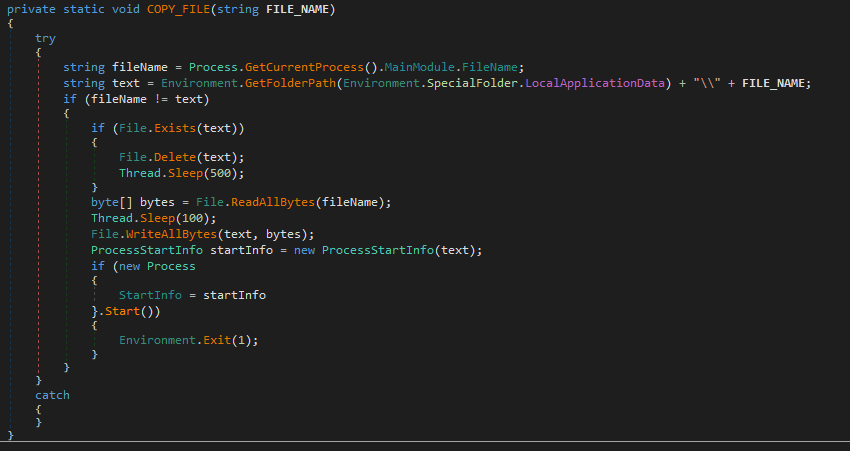Click the Delete method in File.Delete
Image resolution: width=850 pixels, height=451 pixels.
click(x=175, y=157)
